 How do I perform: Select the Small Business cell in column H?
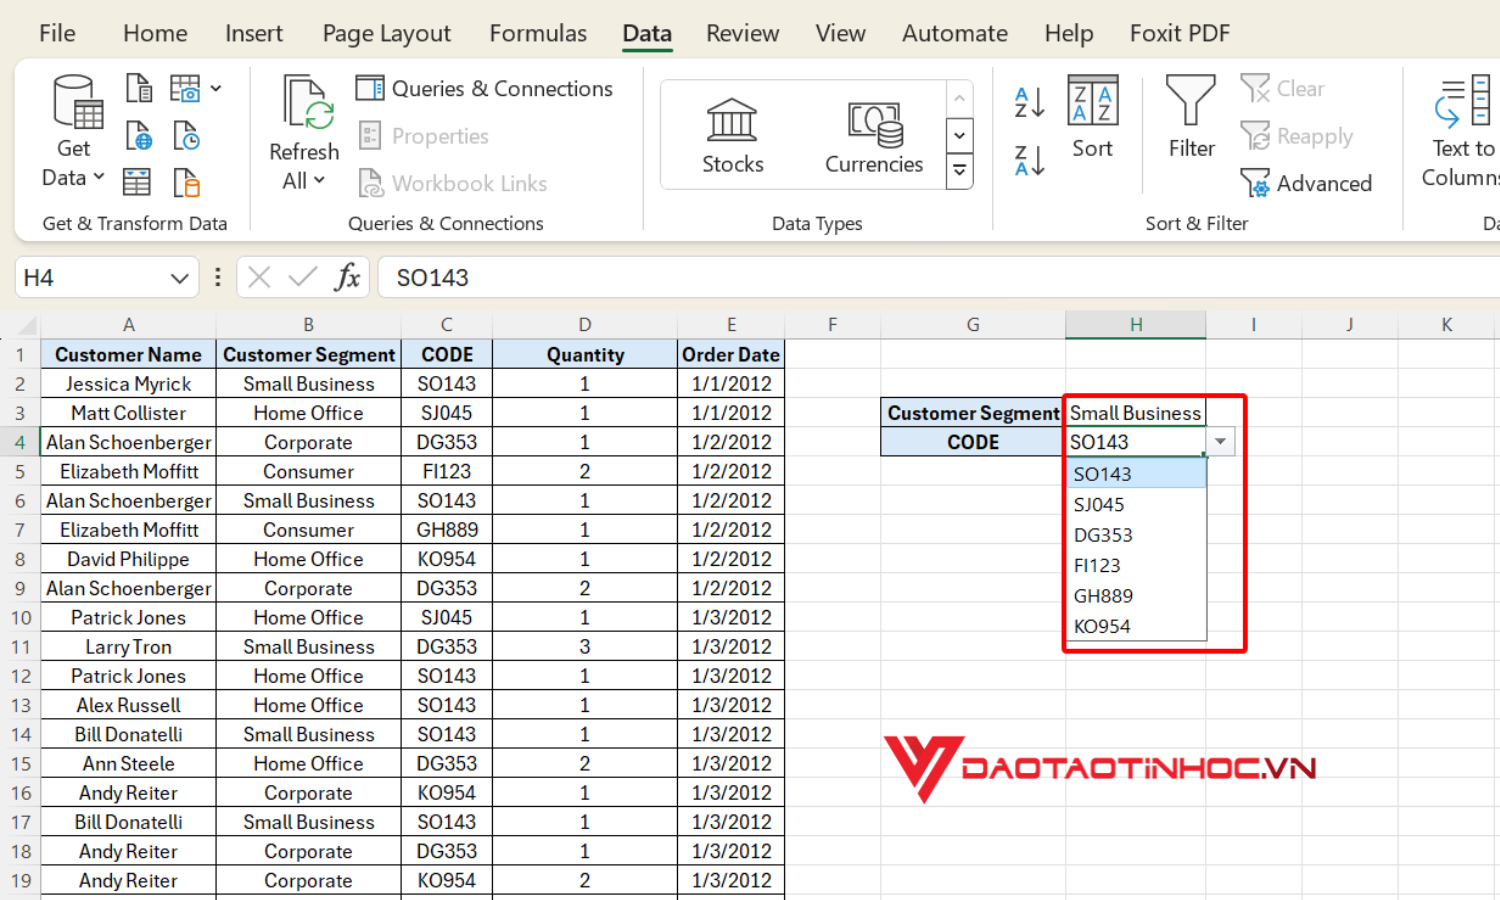coord(1135,413)
